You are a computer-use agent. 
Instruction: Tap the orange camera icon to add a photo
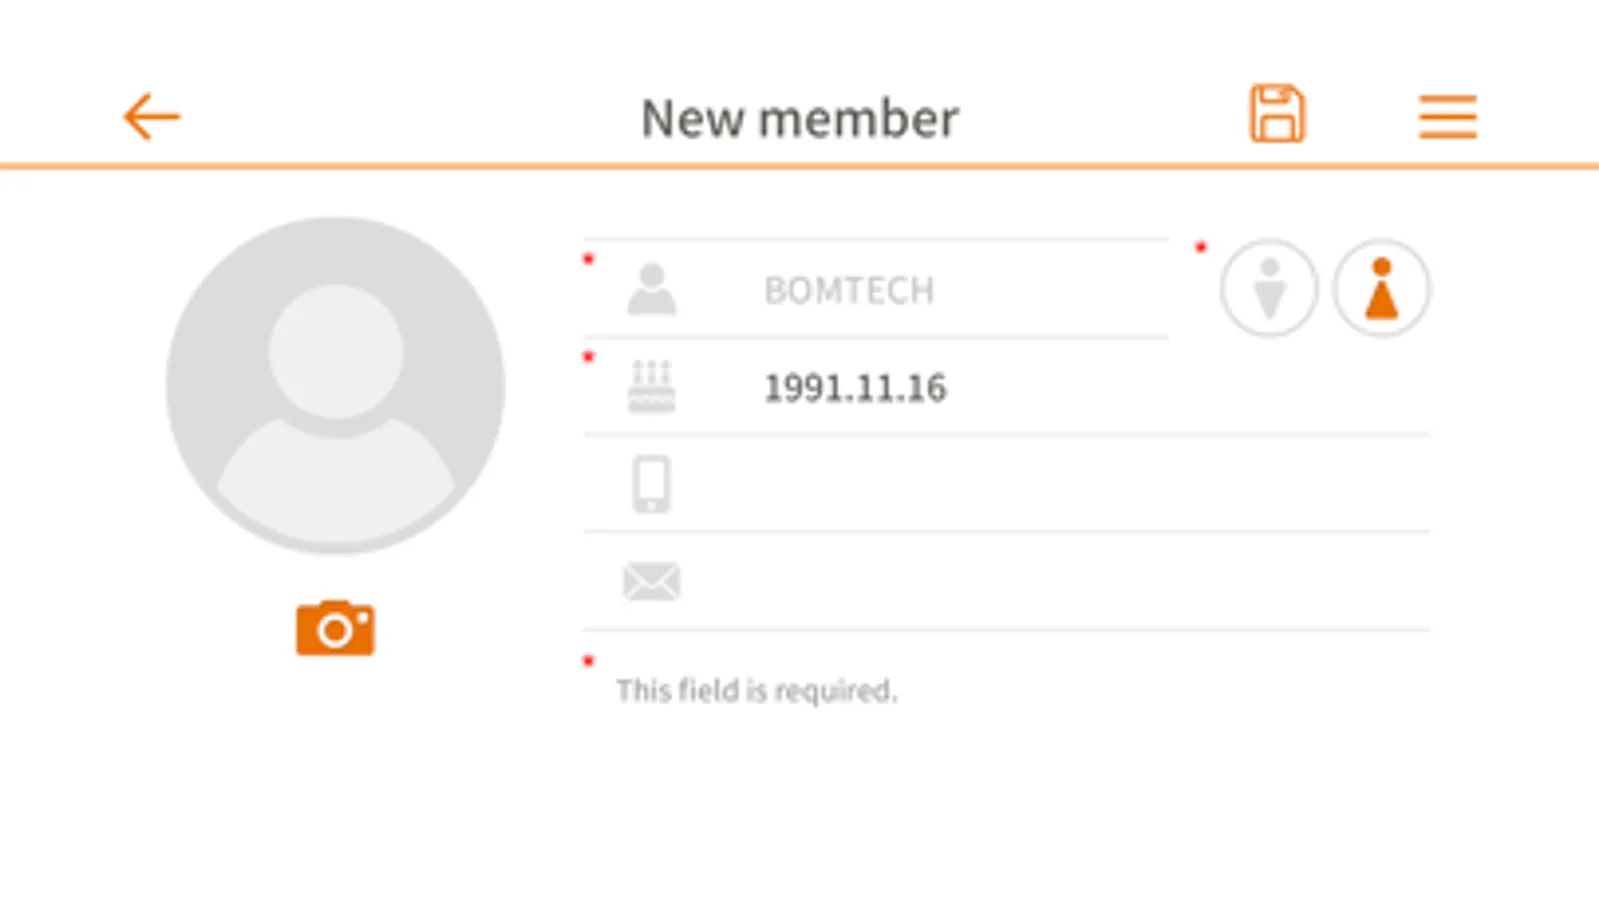point(335,628)
